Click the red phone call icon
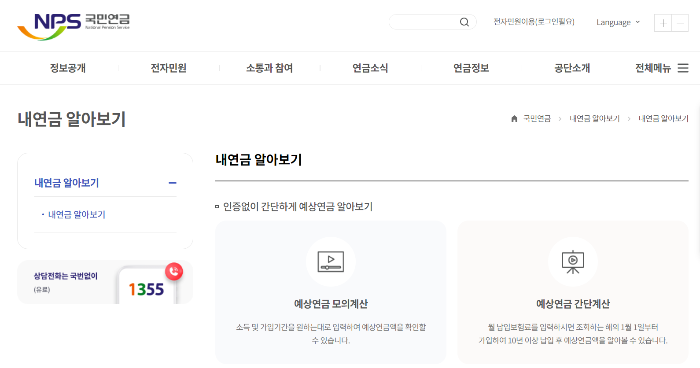This screenshot has height=368, width=700. click(174, 271)
